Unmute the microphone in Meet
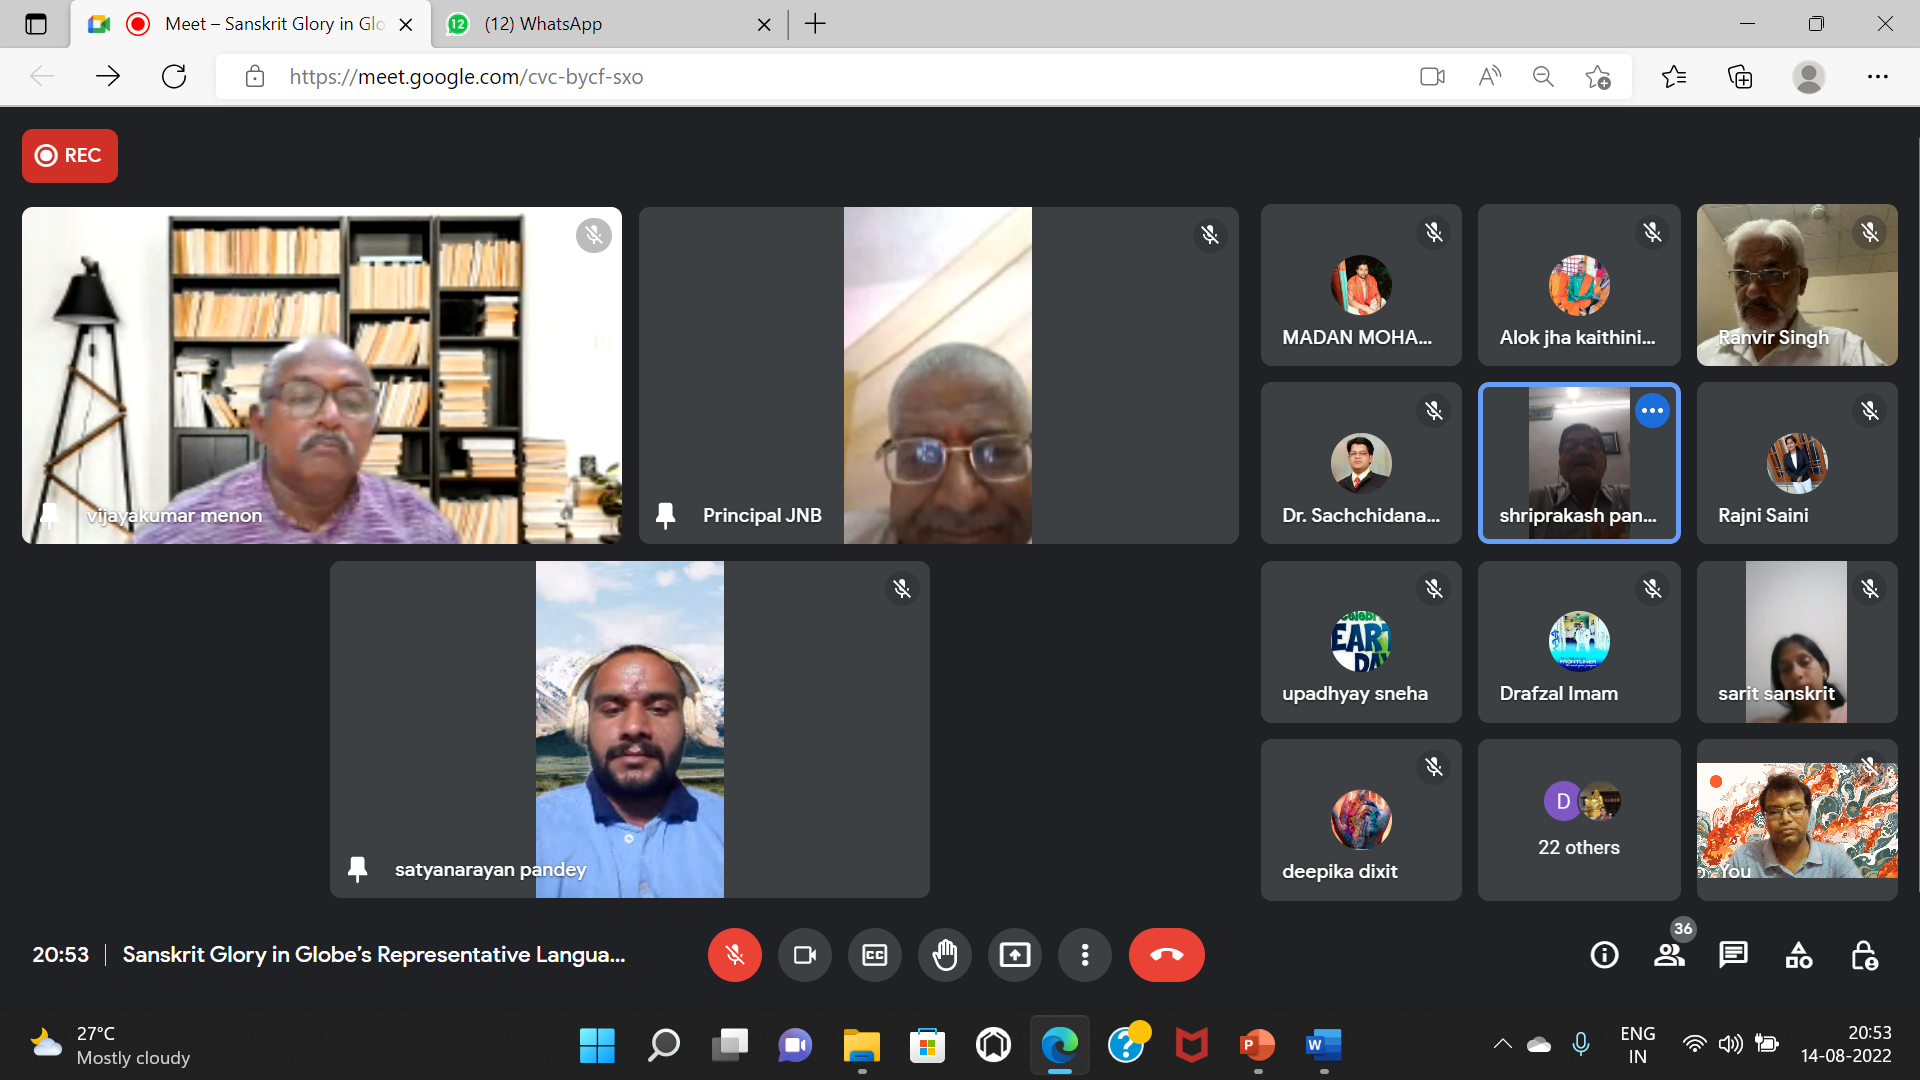Image resolution: width=1920 pixels, height=1080 pixels. click(734, 955)
